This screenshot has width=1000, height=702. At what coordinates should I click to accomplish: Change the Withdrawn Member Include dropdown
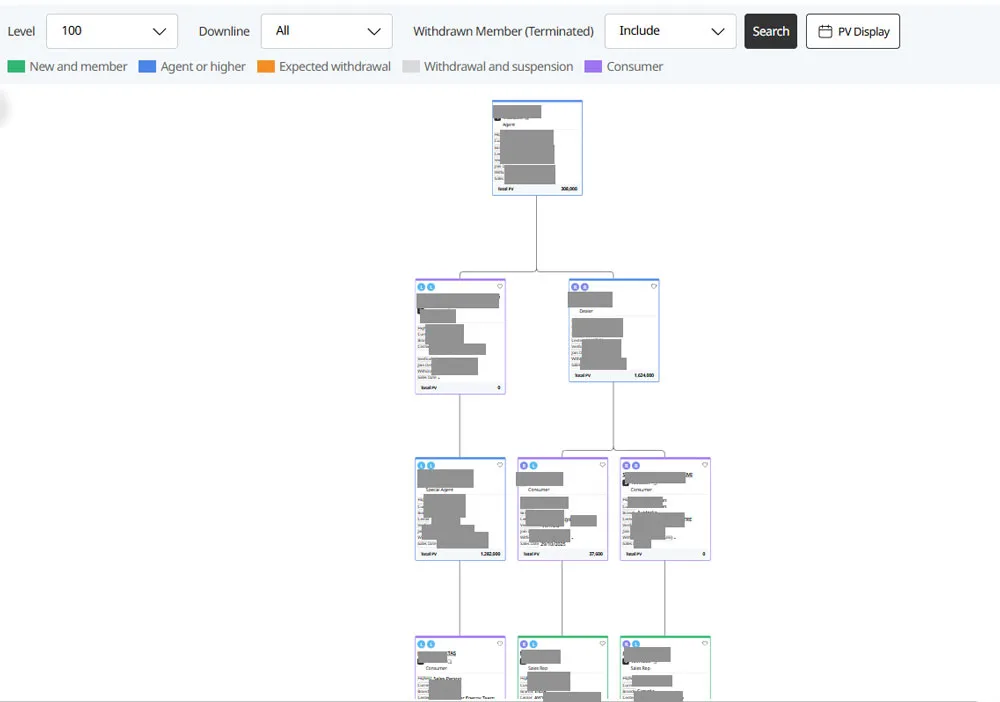point(669,31)
